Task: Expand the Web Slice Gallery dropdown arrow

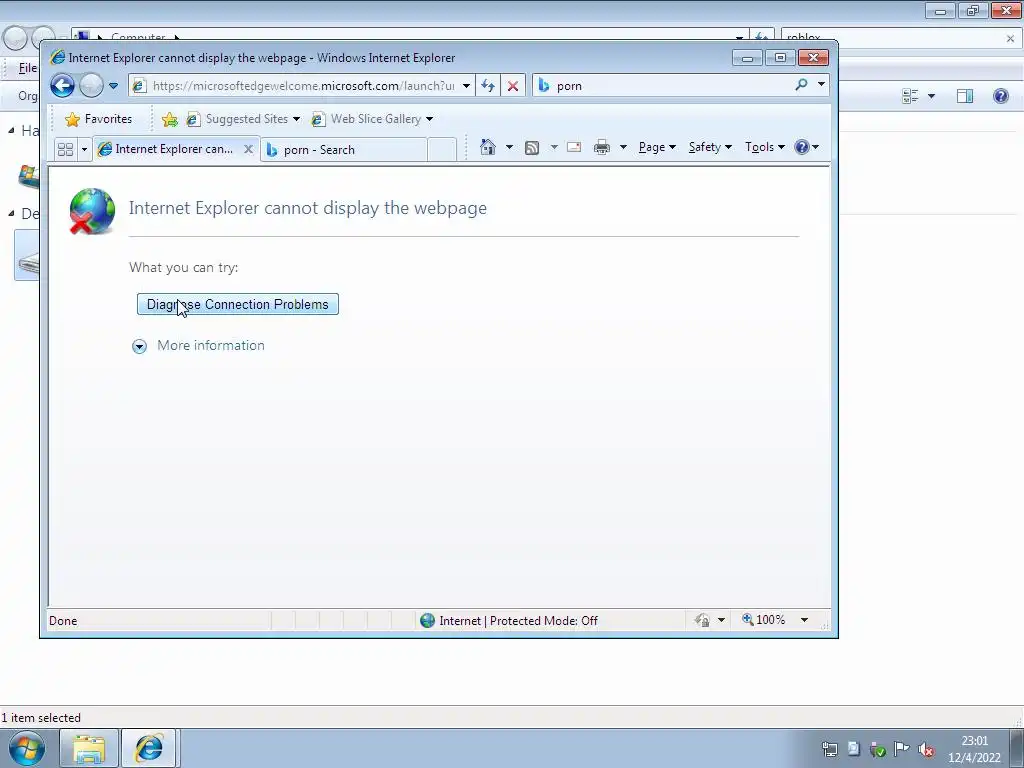Action: pos(429,119)
